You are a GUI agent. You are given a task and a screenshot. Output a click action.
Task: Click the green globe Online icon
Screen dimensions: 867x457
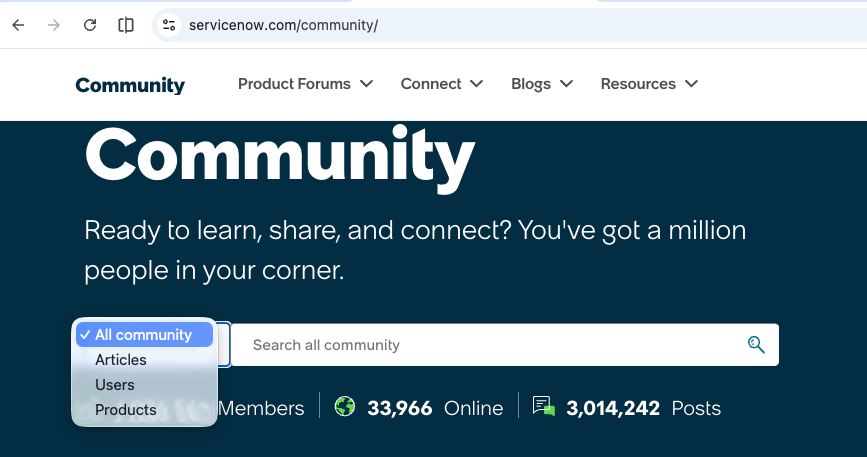pos(344,407)
